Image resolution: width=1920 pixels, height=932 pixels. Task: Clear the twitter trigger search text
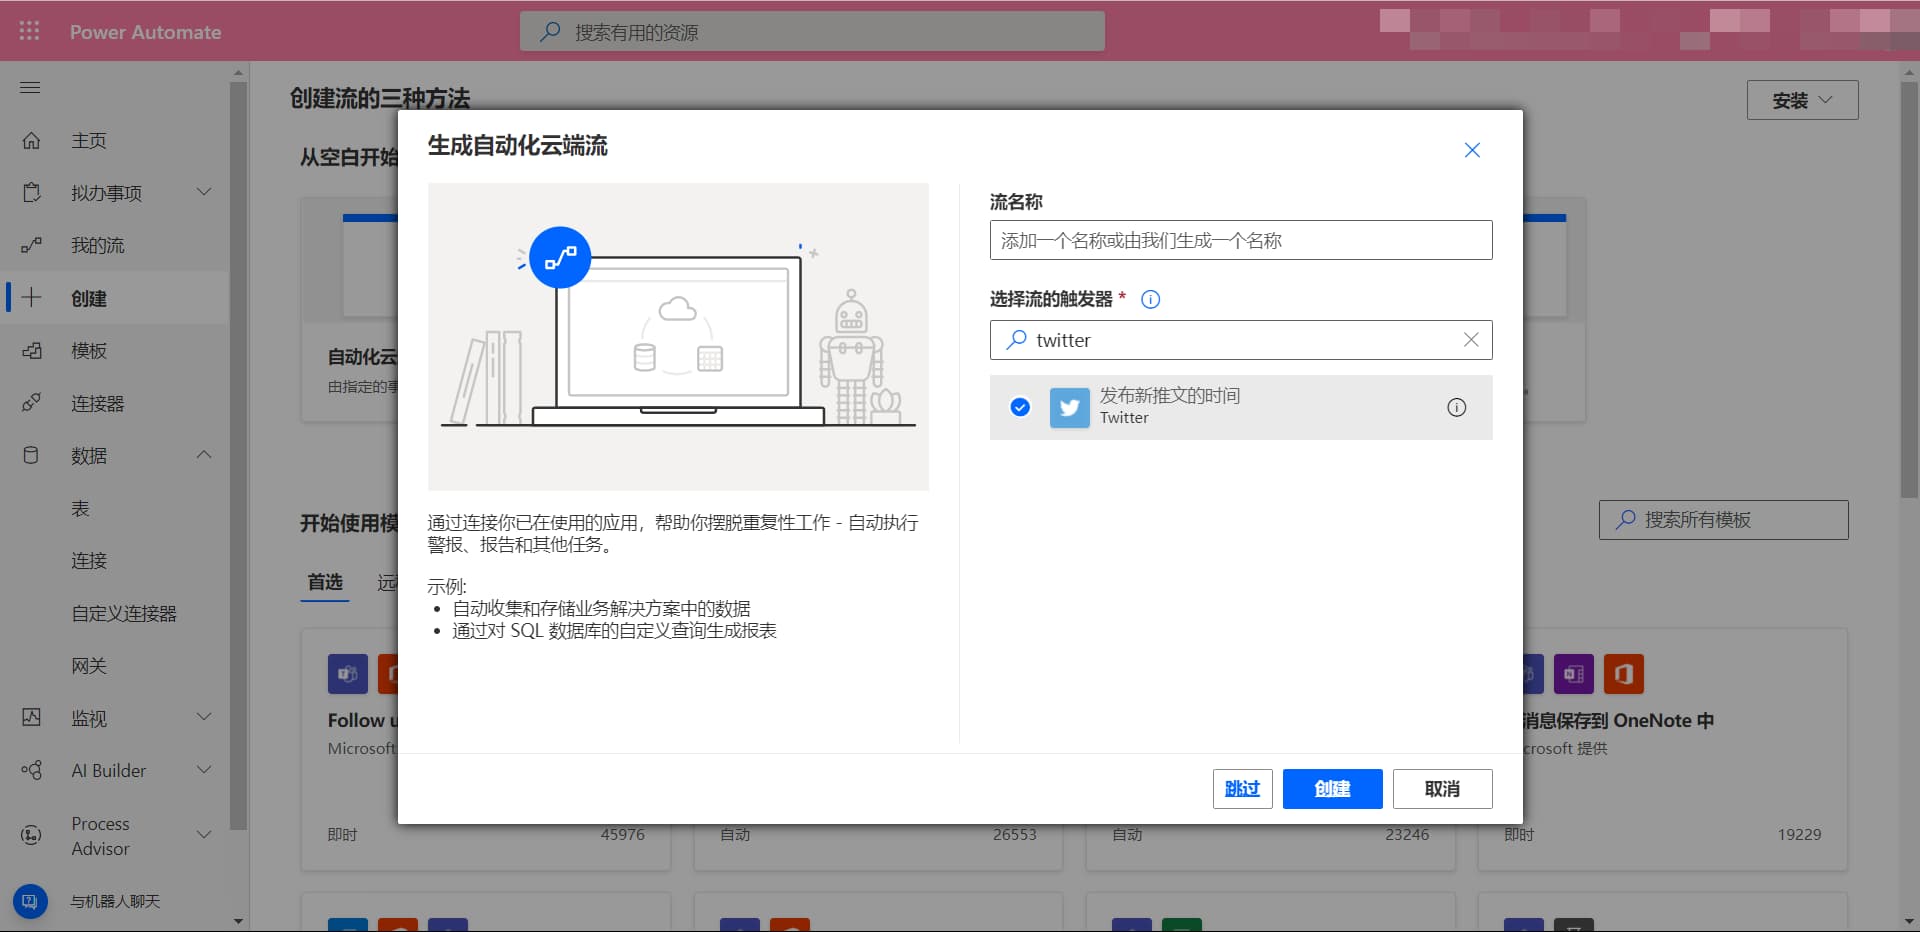1471,340
